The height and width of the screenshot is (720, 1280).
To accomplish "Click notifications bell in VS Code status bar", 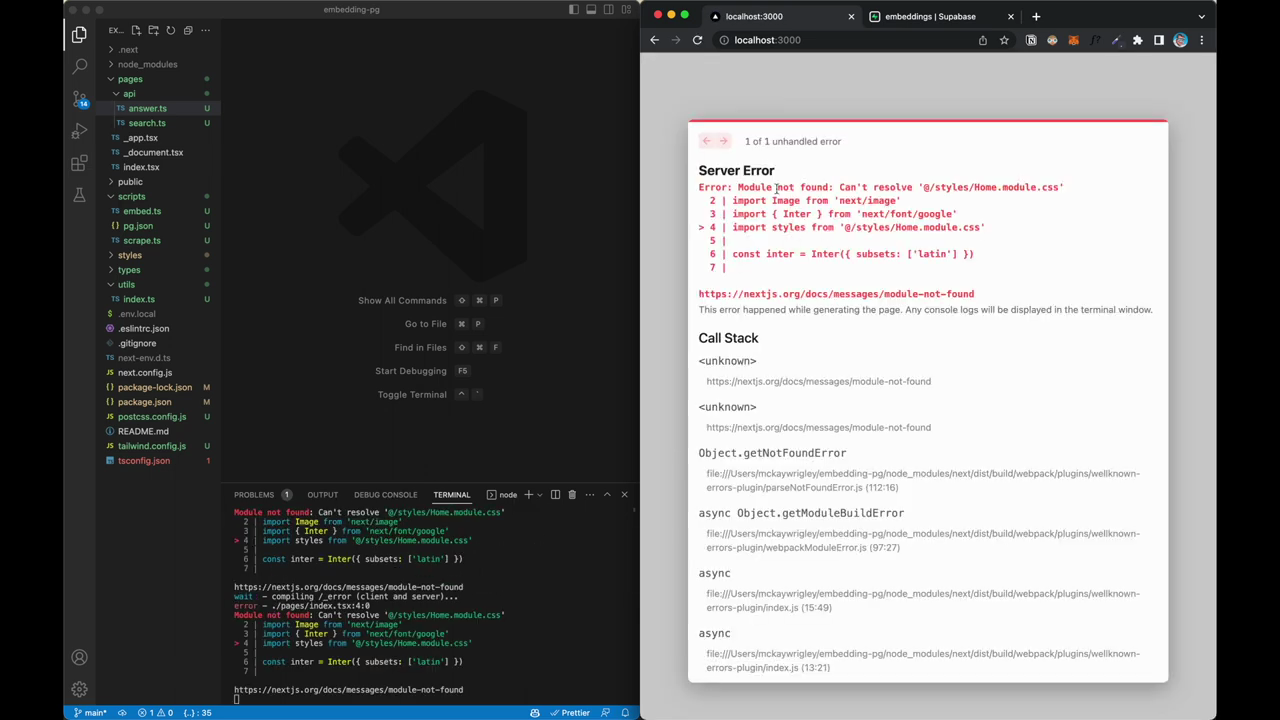I will coord(625,713).
